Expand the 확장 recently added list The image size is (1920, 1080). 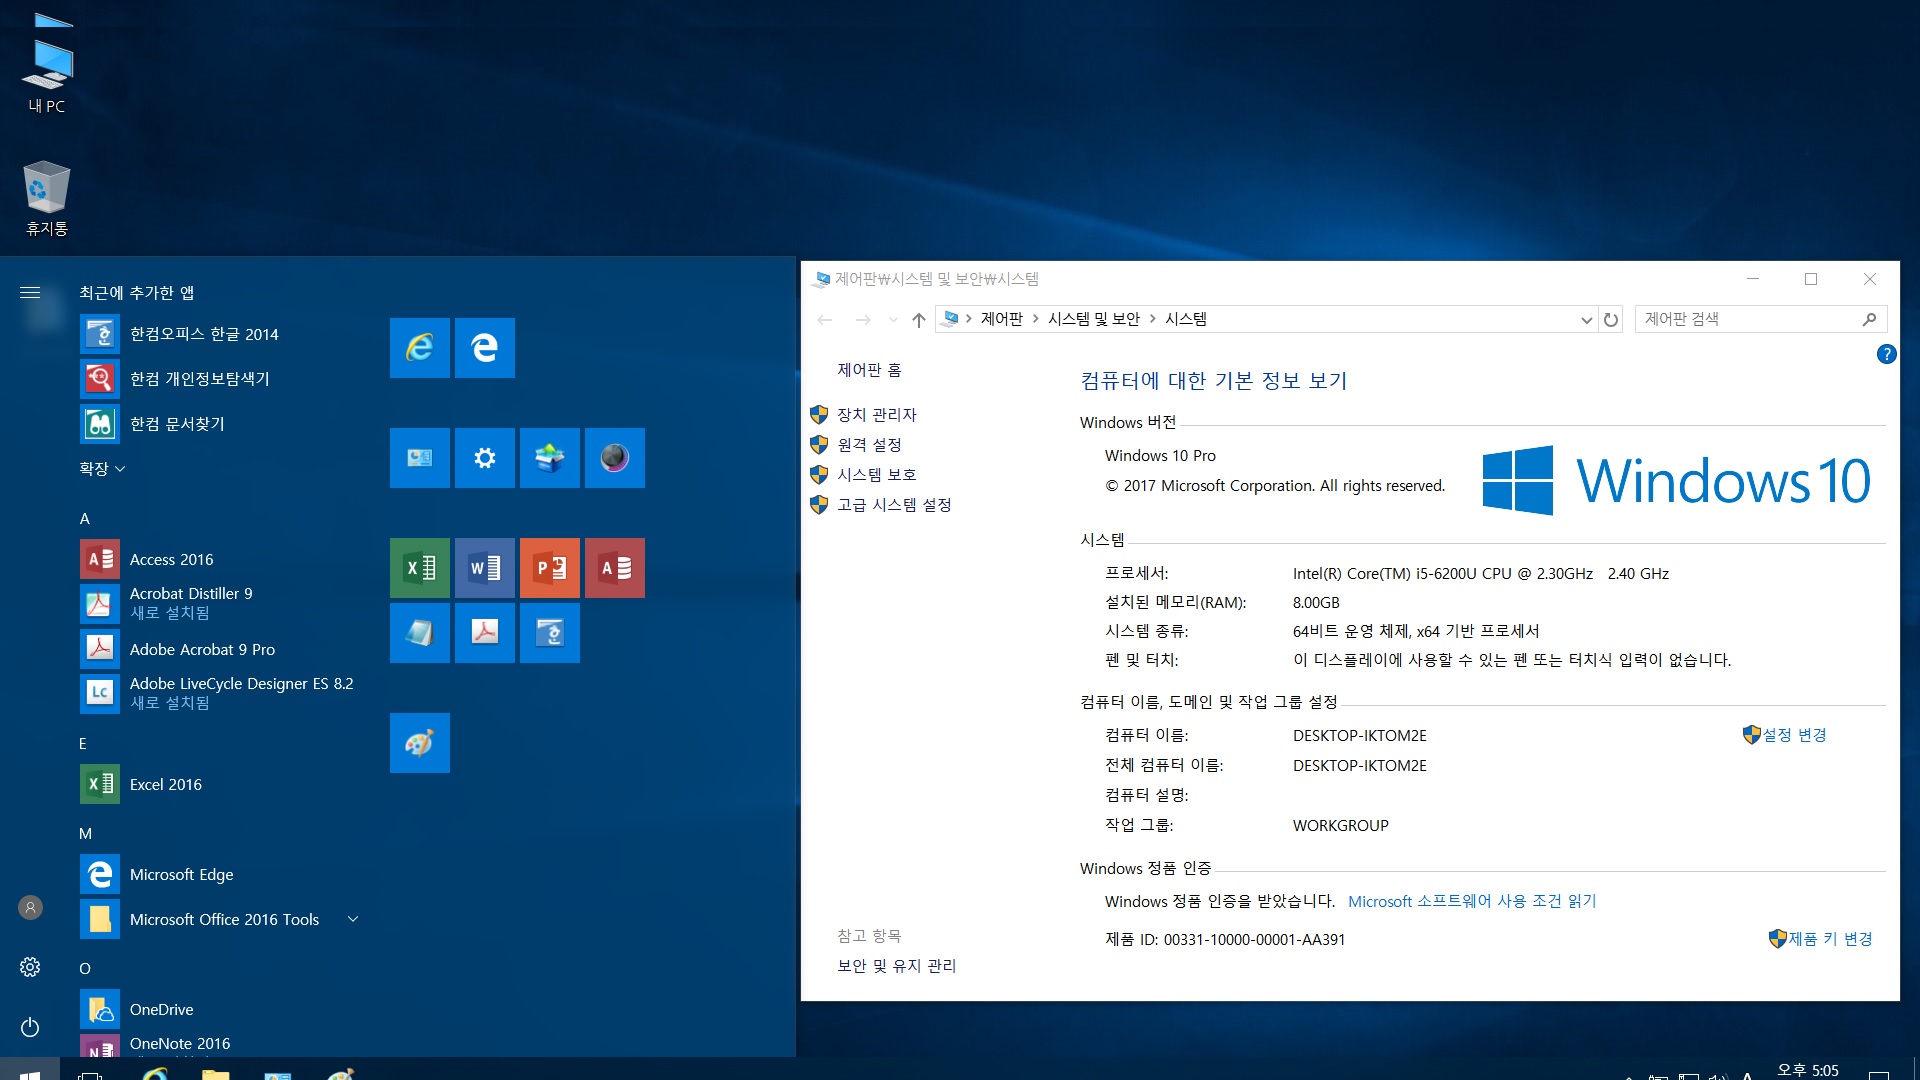click(x=102, y=469)
